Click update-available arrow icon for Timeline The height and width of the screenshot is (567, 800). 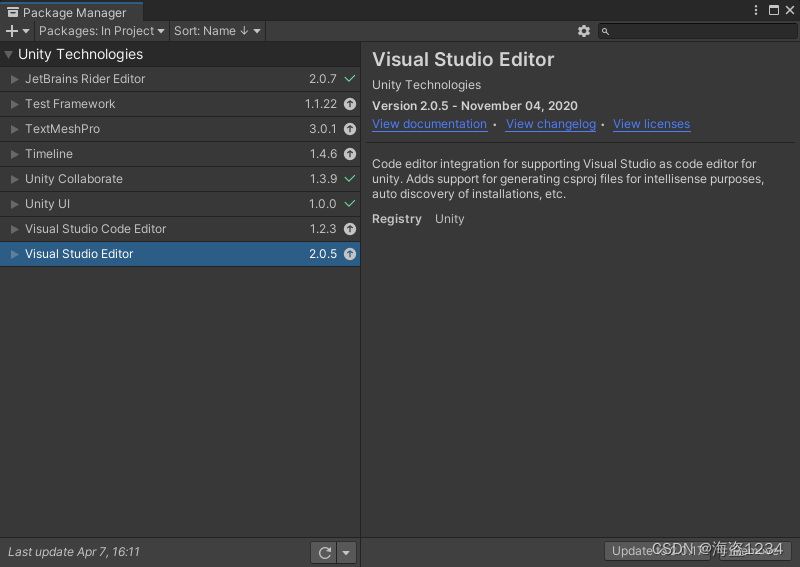click(x=350, y=154)
